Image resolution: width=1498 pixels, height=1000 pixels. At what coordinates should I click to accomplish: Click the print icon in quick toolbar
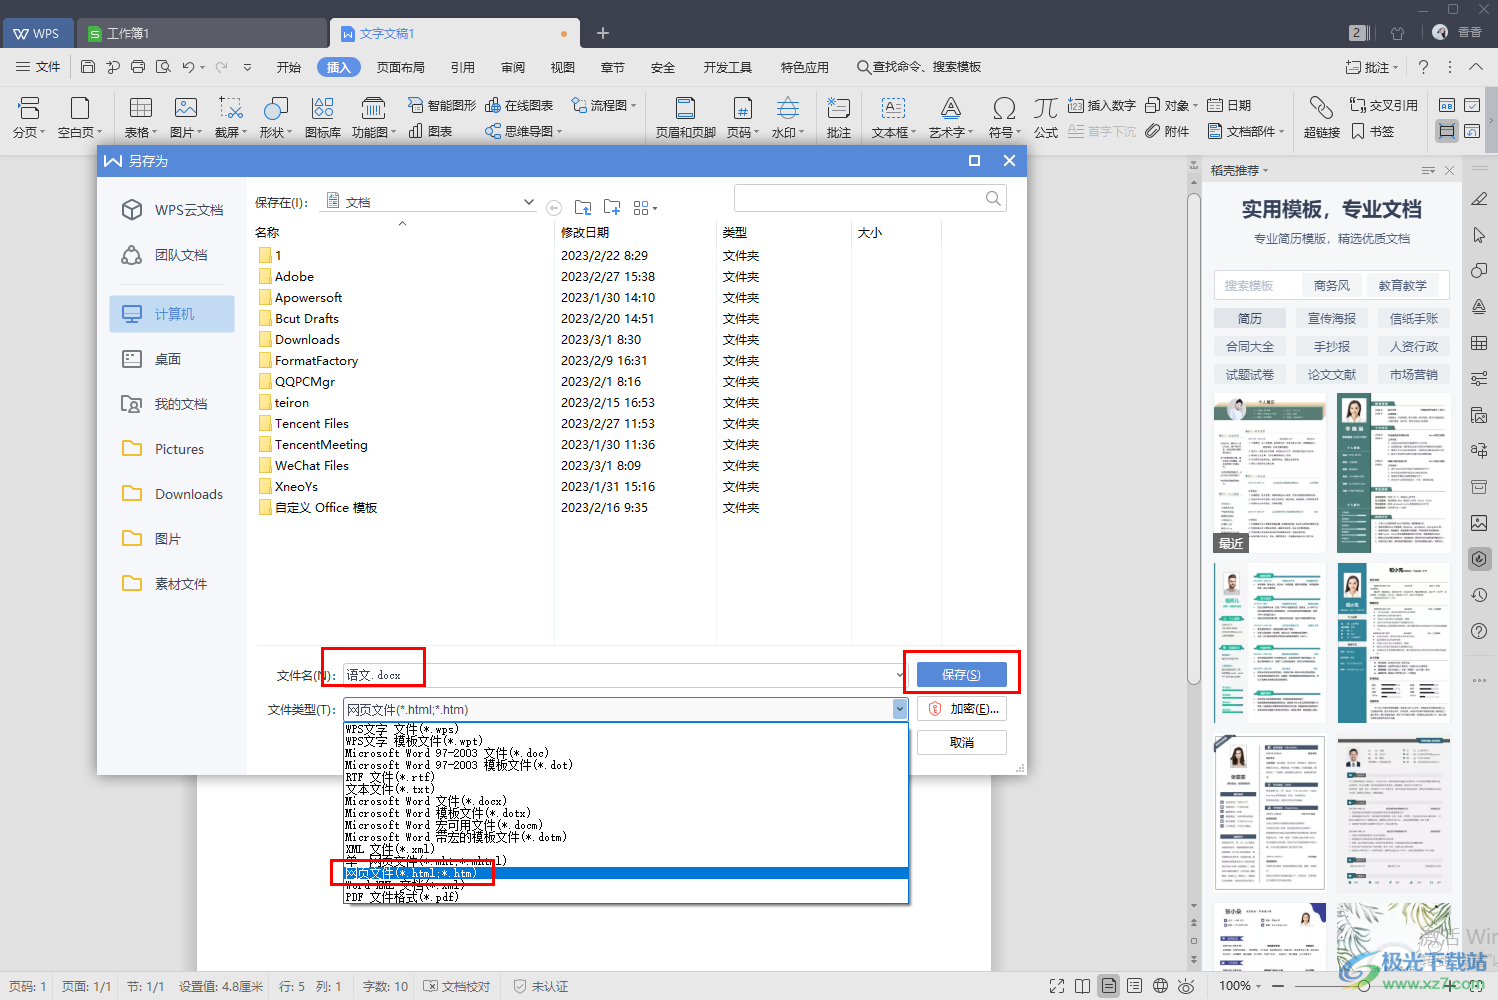(x=138, y=67)
